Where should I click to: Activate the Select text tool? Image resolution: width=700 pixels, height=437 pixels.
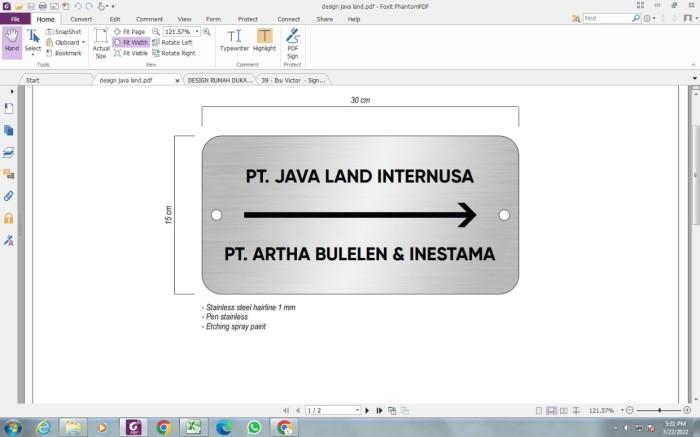pyautogui.click(x=33, y=42)
